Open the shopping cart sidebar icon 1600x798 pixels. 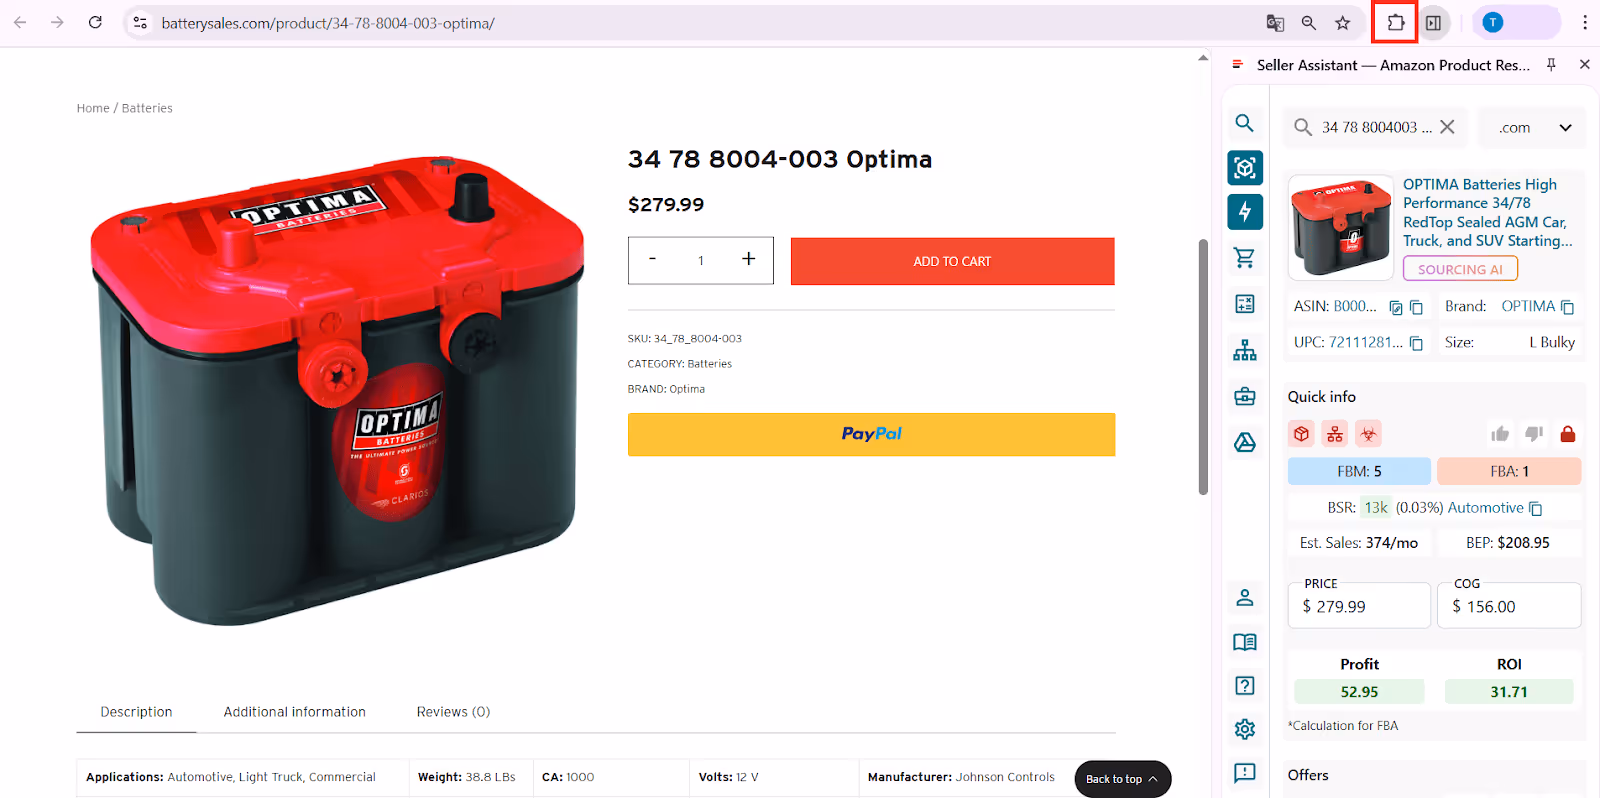(1244, 258)
